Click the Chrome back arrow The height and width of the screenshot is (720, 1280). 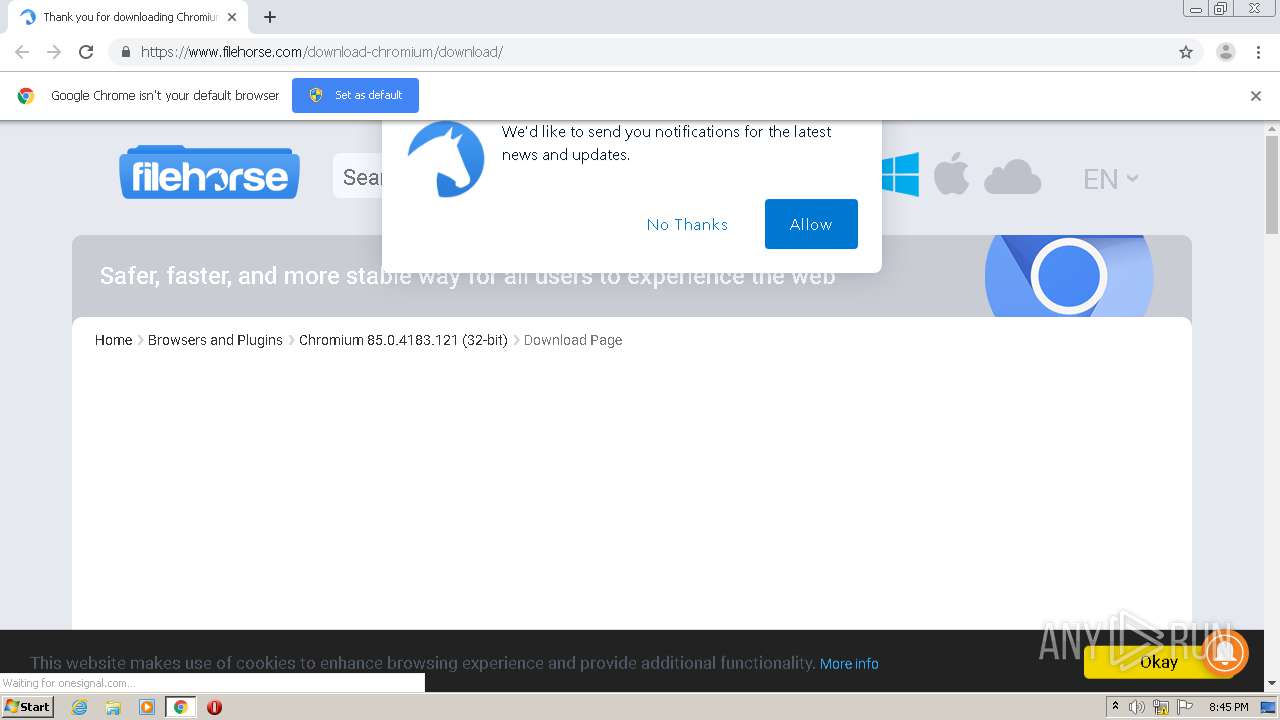pos(22,52)
